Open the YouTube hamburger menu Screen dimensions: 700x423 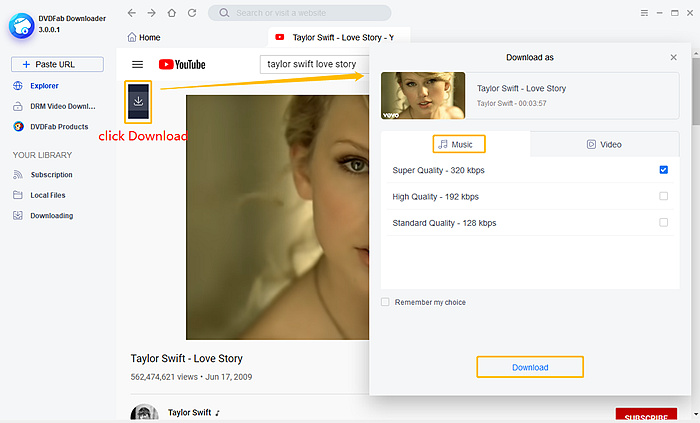138,64
